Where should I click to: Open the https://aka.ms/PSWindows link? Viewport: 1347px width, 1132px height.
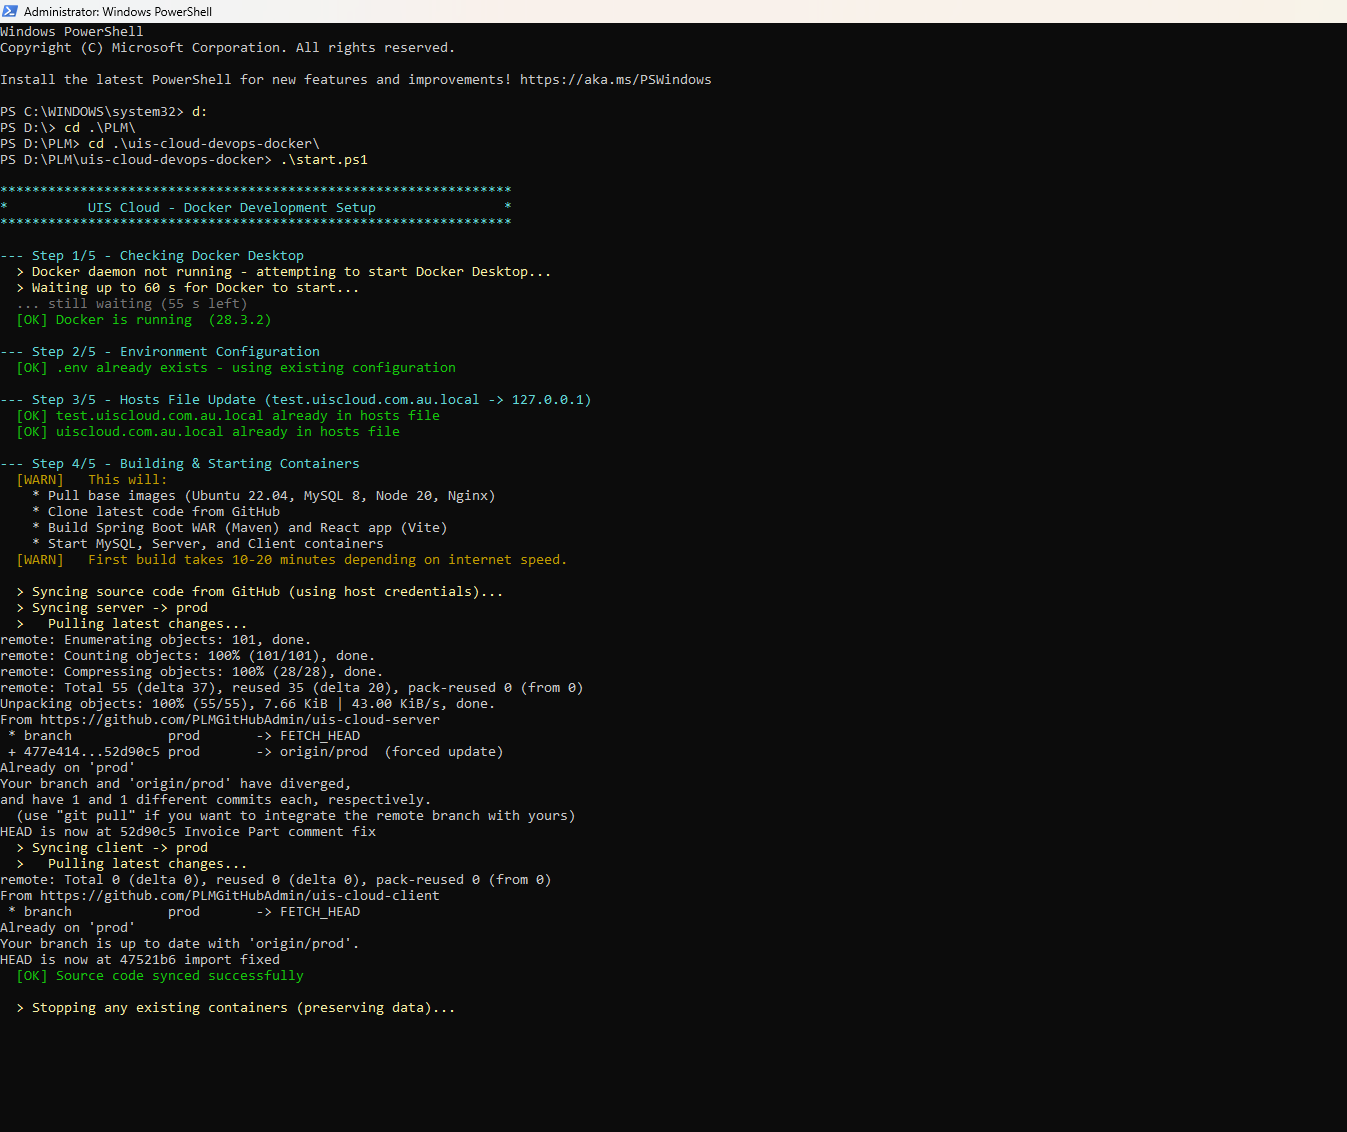(616, 80)
